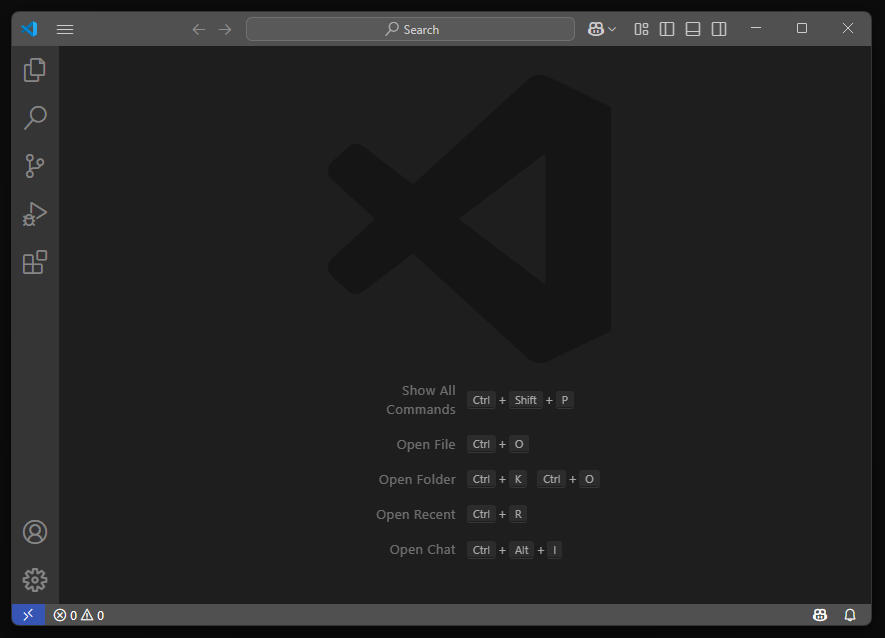Open the Run and Debug view
Viewport: 885px width, 638px height.
point(35,214)
